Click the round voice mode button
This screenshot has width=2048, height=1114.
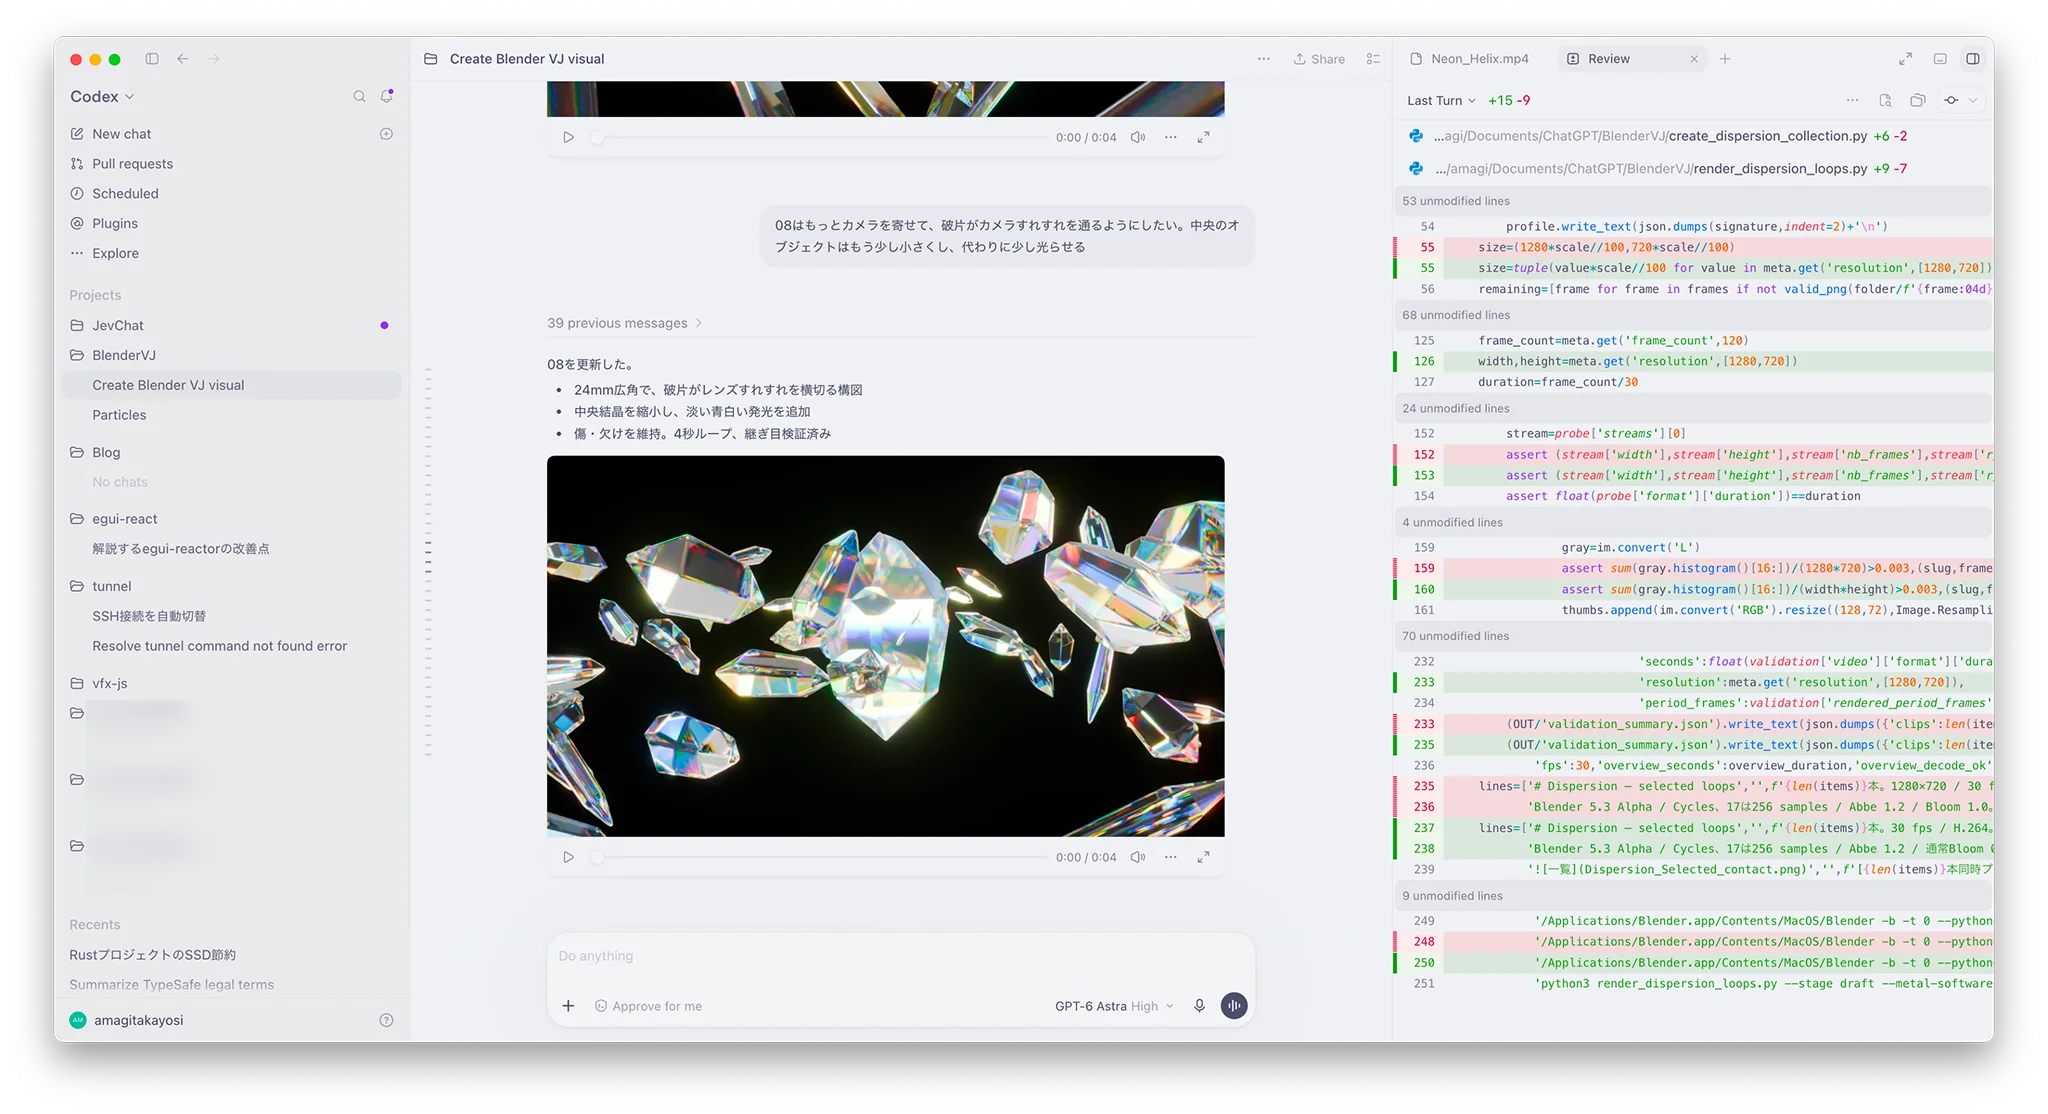[1234, 1006]
